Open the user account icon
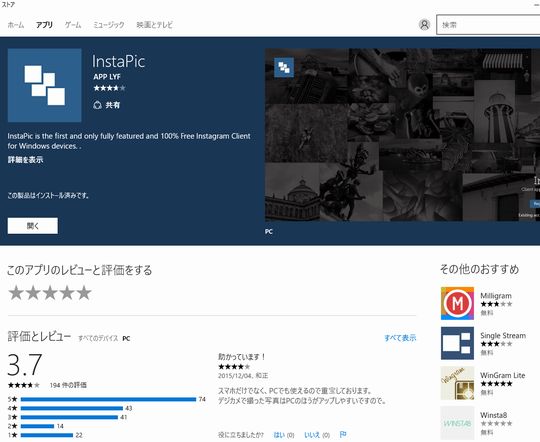 (424, 25)
